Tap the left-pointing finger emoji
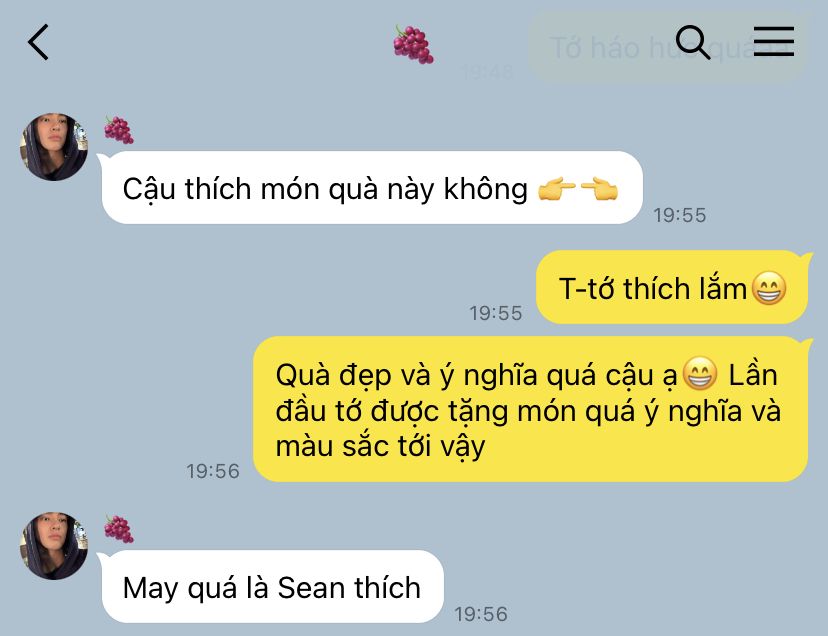This screenshot has width=828, height=636. pyautogui.click(x=599, y=189)
